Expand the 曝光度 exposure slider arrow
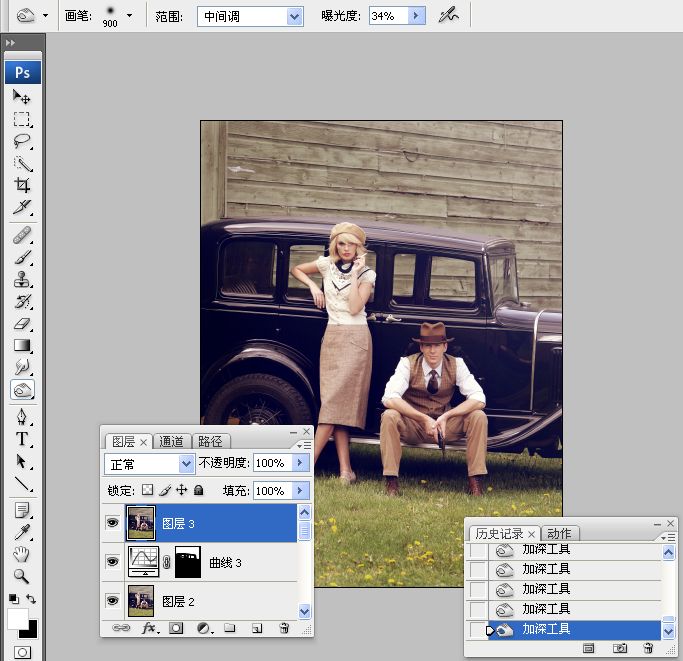The image size is (683, 661). [x=417, y=17]
